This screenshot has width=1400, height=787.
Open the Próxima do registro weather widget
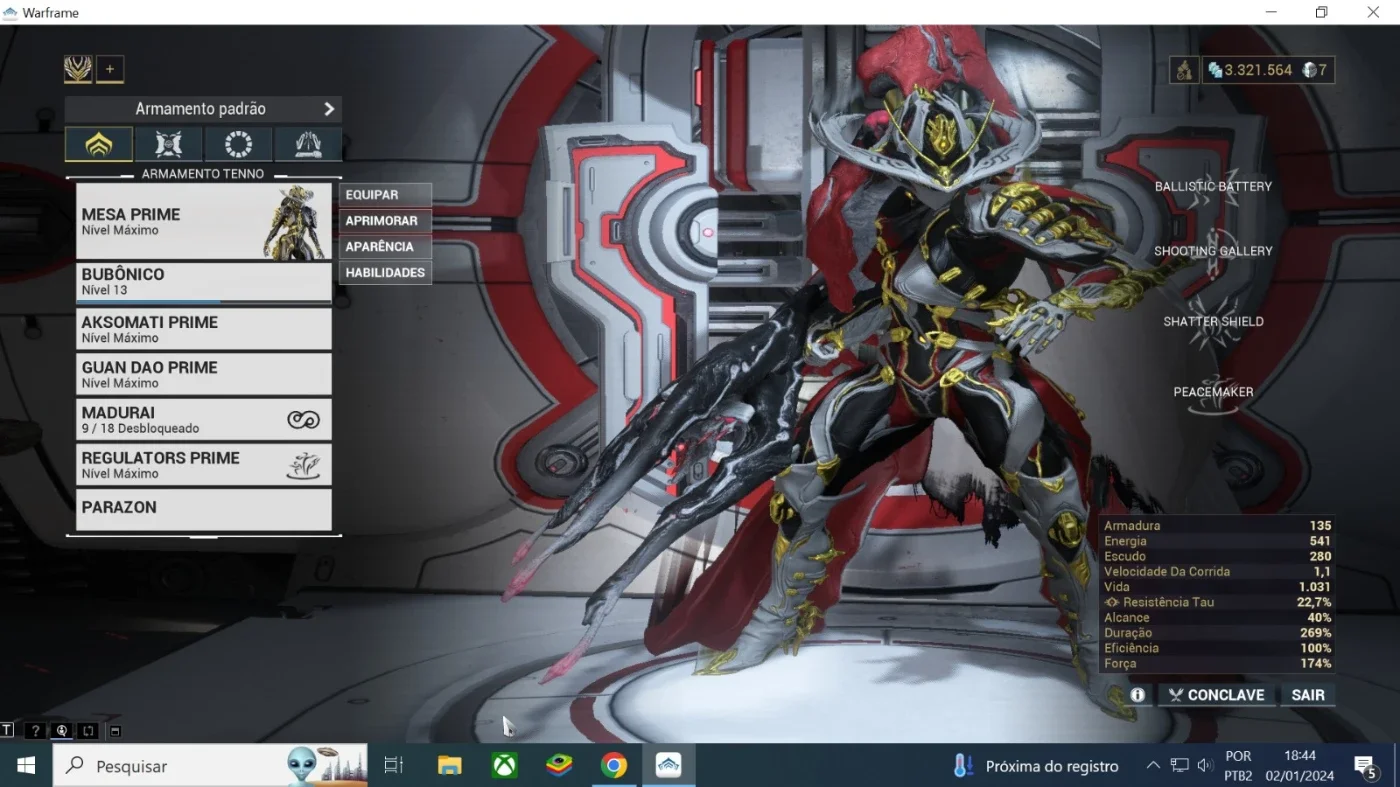1036,766
